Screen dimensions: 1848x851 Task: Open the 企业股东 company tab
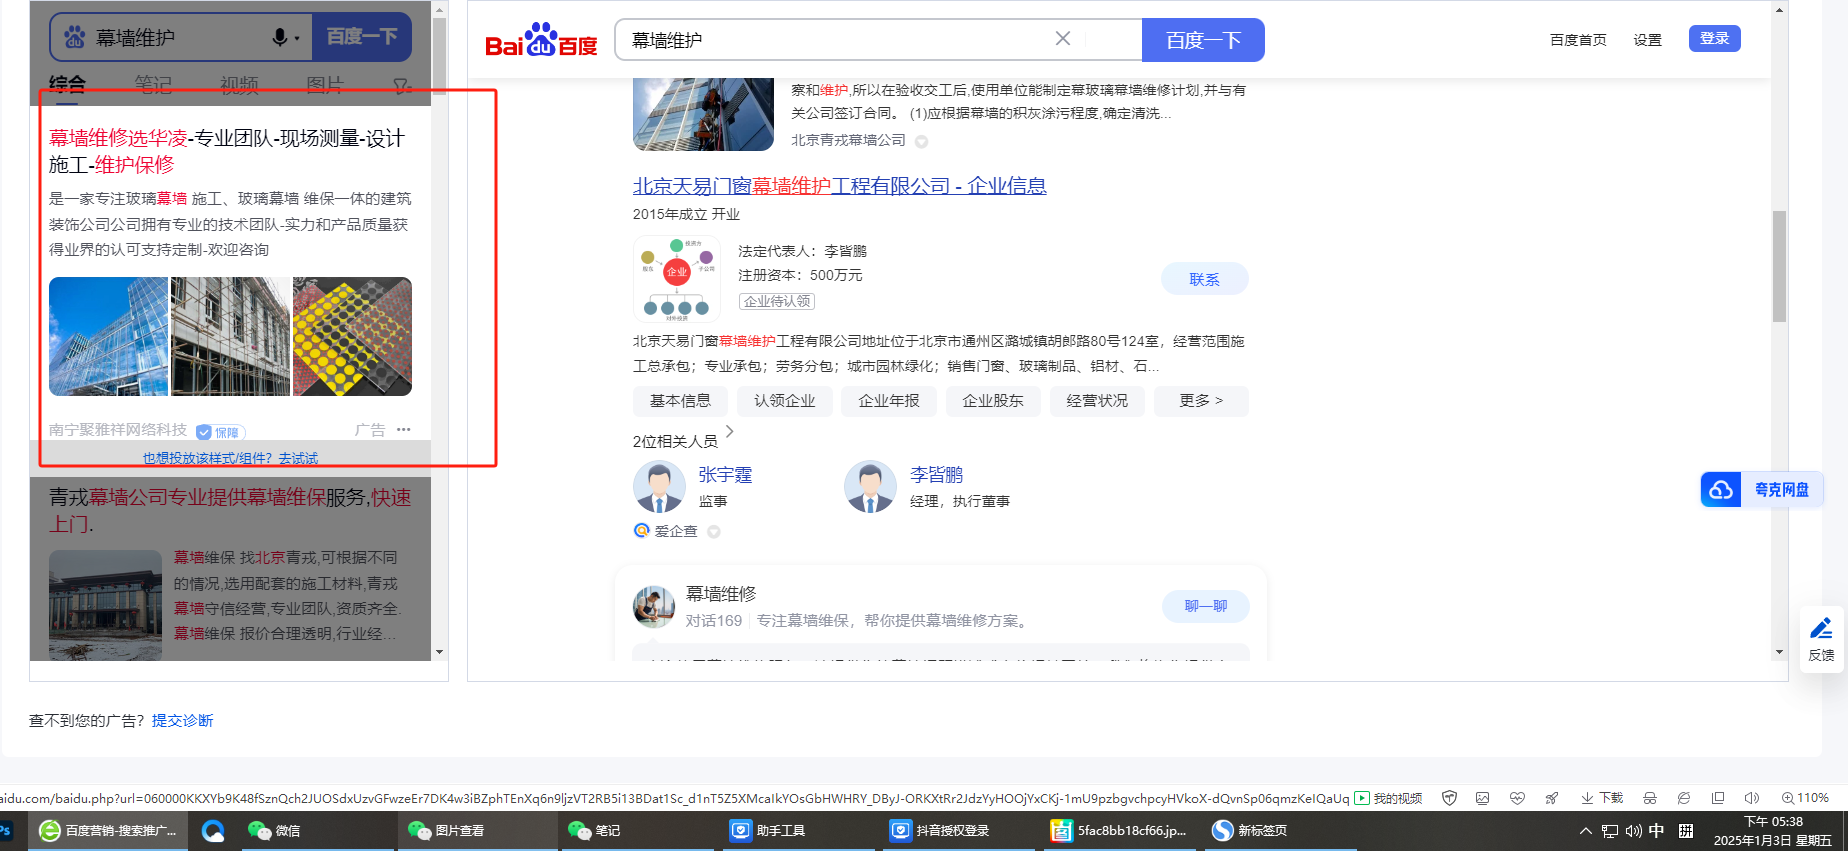tap(993, 401)
